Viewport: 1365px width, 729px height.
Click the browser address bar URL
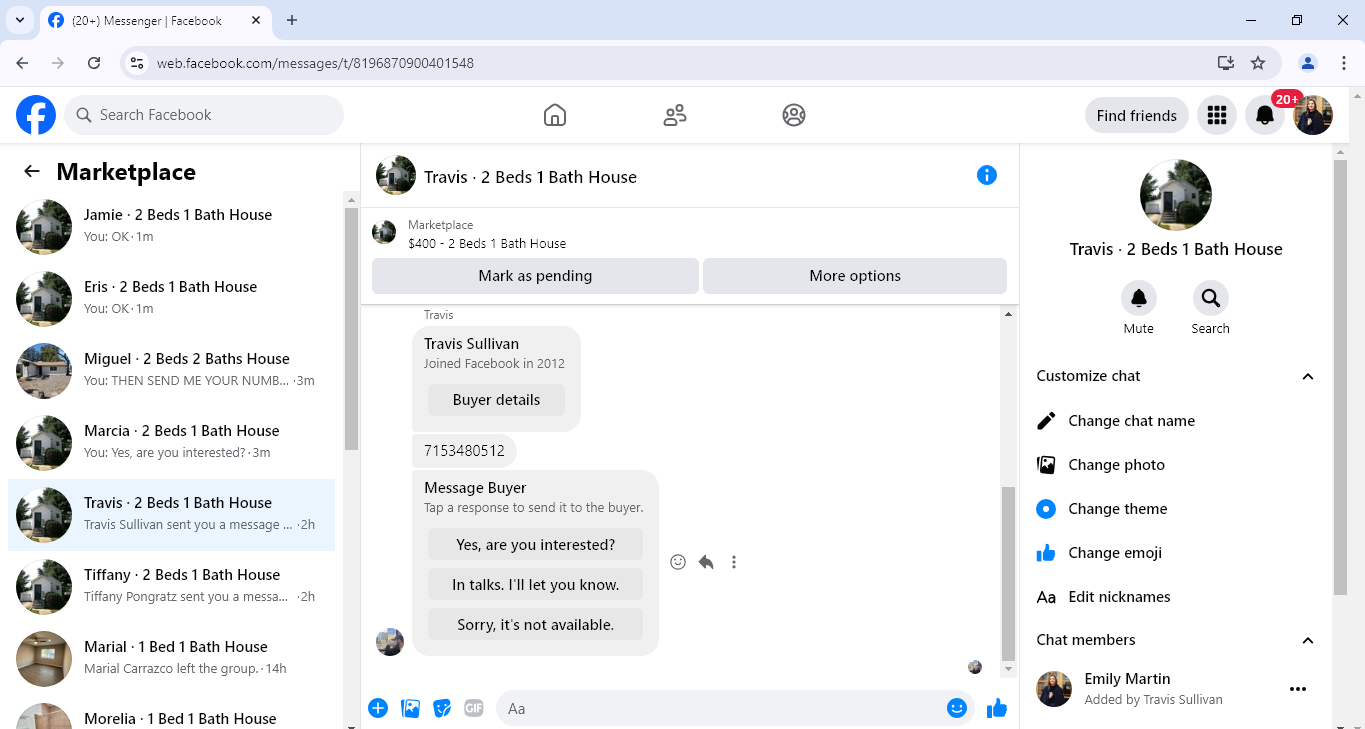coord(315,63)
